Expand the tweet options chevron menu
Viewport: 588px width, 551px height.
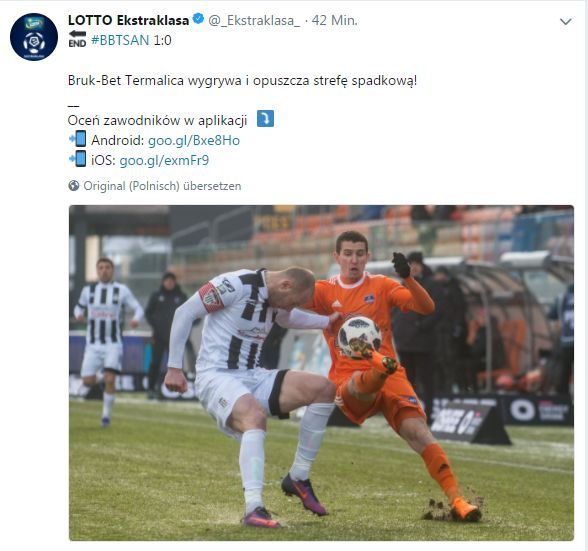click(x=566, y=22)
